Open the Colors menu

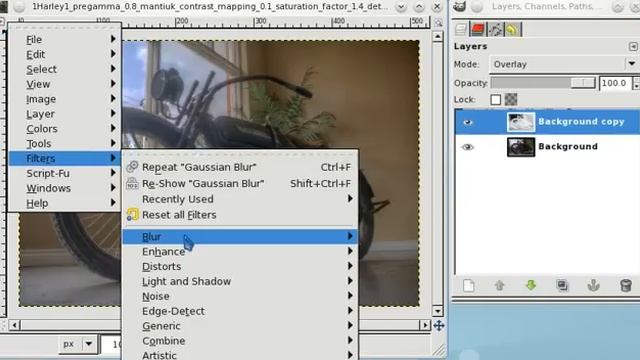pos(64,129)
